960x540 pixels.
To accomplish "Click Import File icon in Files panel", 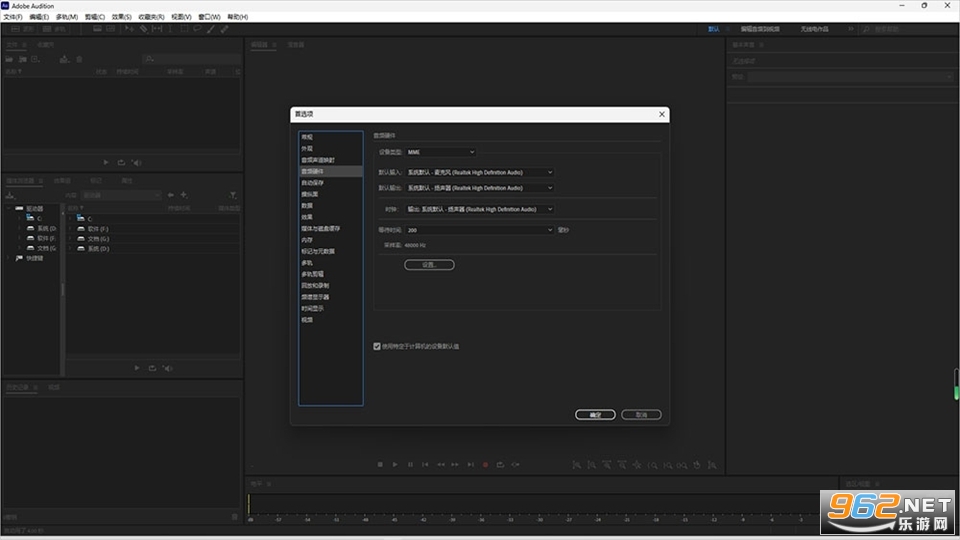I will [x=23, y=59].
